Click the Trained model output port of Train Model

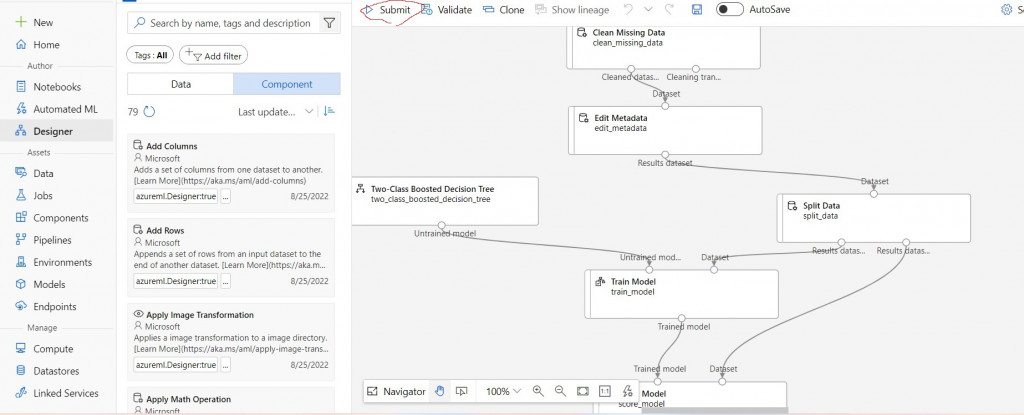(682, 318)
